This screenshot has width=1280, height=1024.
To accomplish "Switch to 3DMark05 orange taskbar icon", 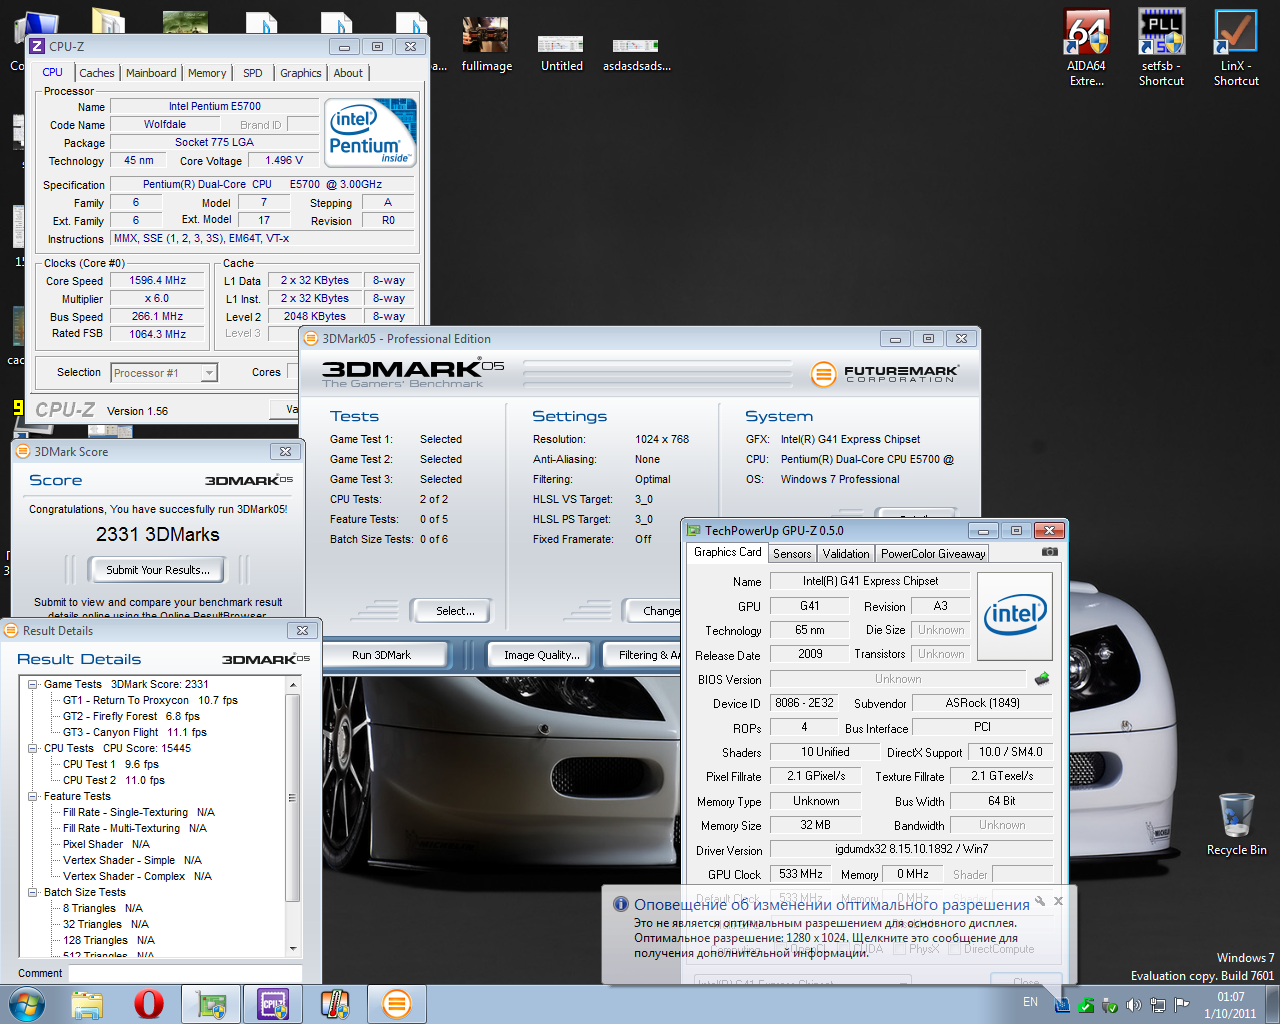I will point(396,1004).
